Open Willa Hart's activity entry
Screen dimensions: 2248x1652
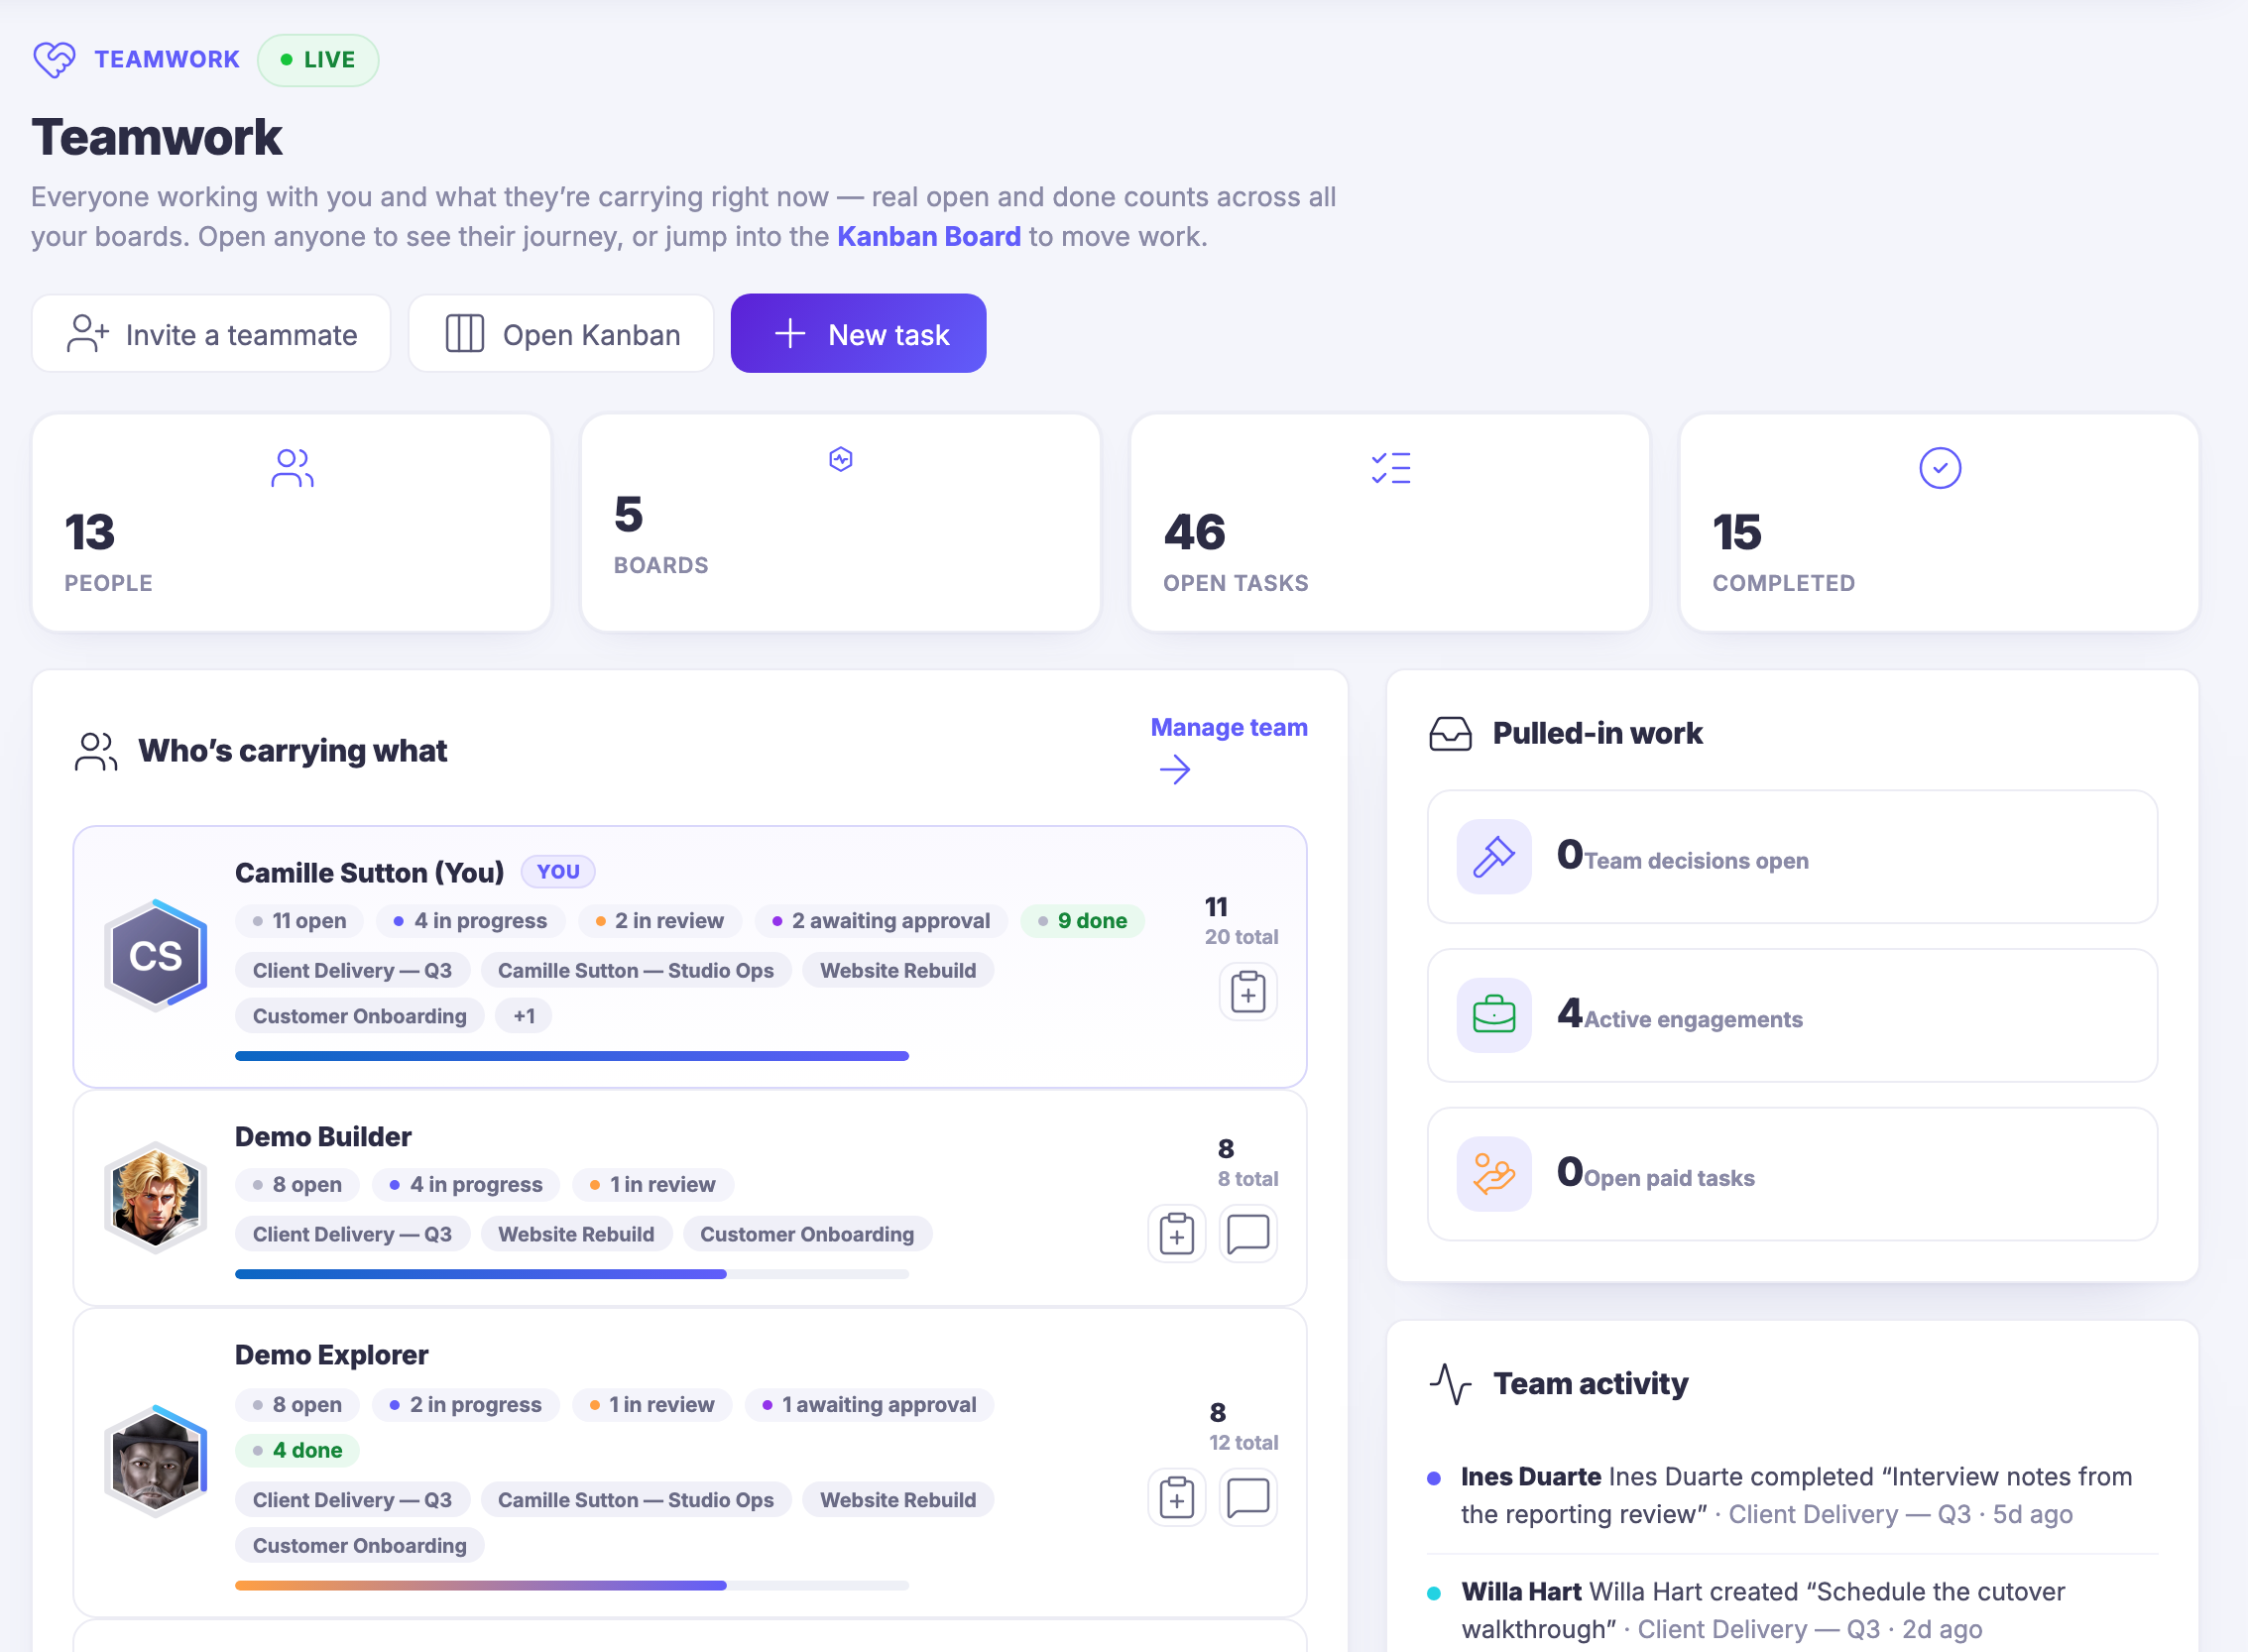(1792, 1610)
